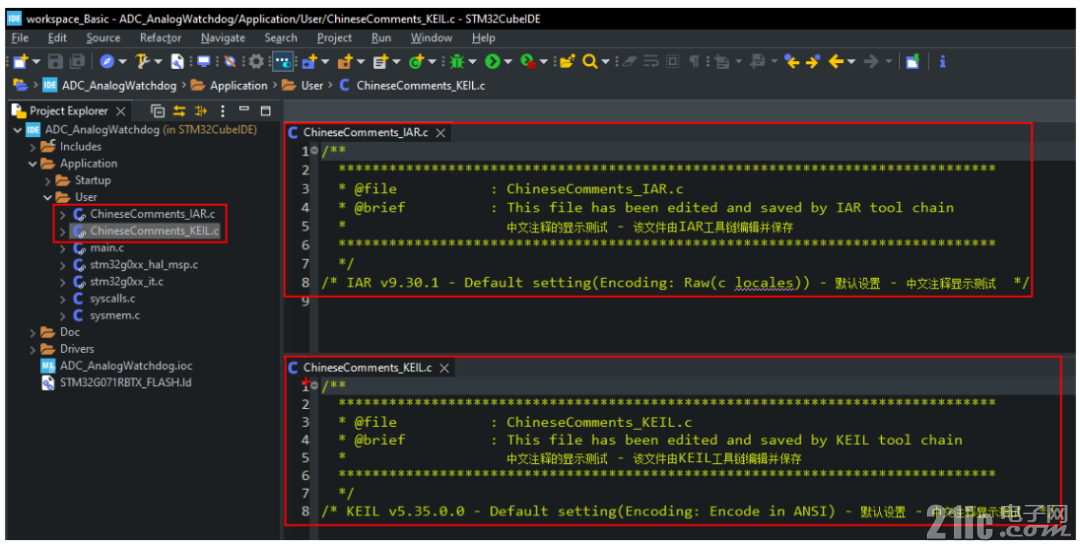Toggle Block Selection Mode button

tap(673, 61)
